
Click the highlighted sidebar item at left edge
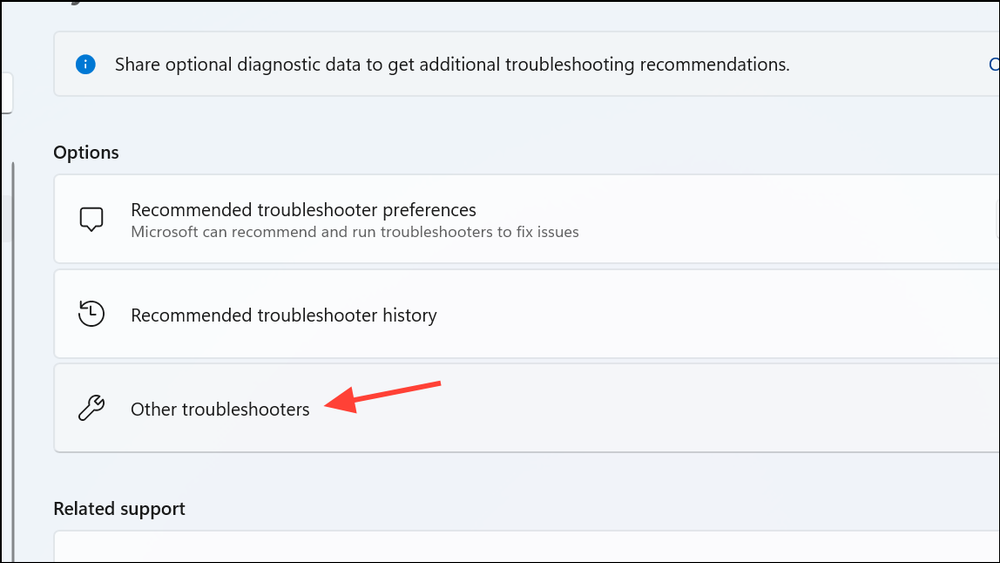point(6,219)
